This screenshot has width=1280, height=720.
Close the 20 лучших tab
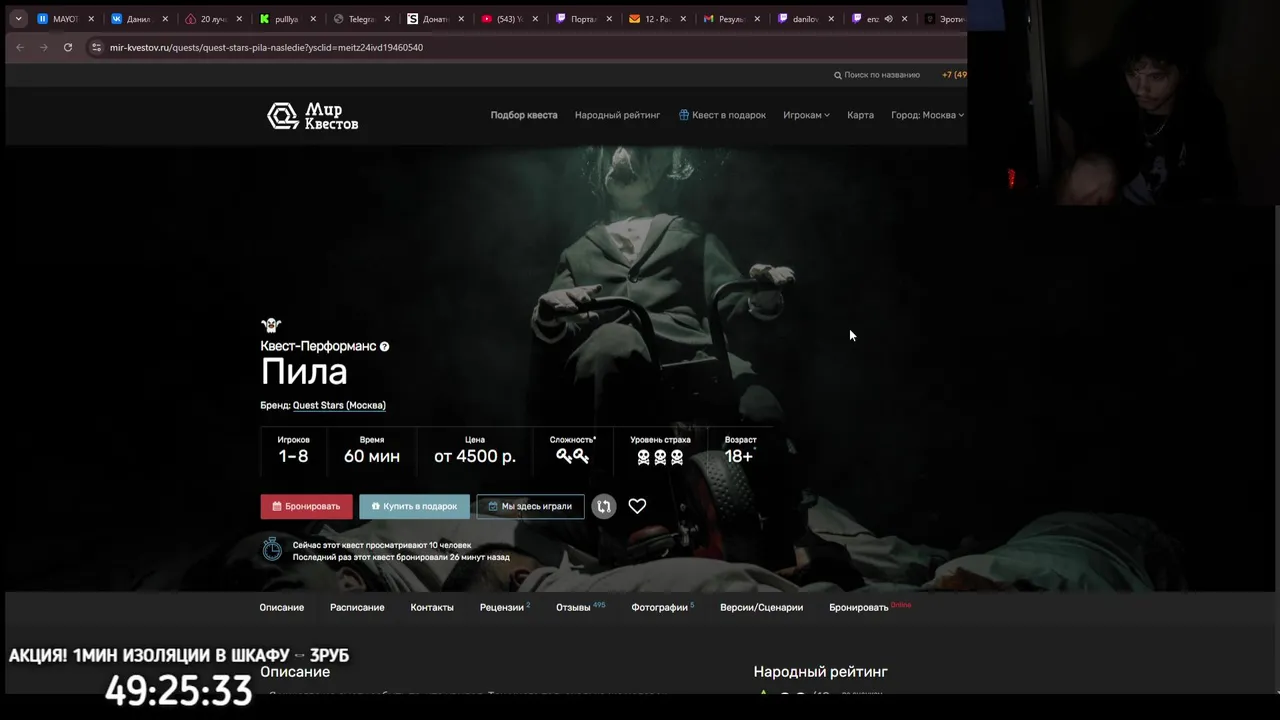pos(239,19)
